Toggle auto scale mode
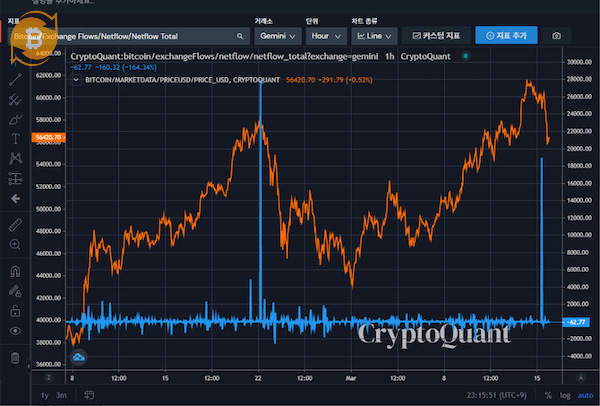The height and width of the screenshot is (406, 600). point(585,395)
